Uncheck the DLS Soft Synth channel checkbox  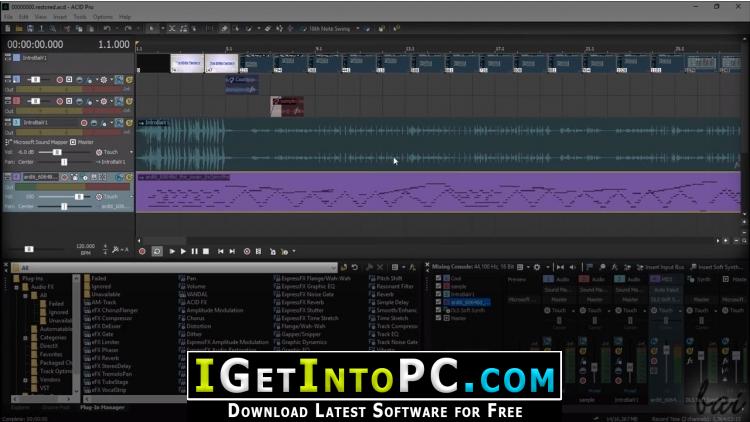(x=438, y=310)
